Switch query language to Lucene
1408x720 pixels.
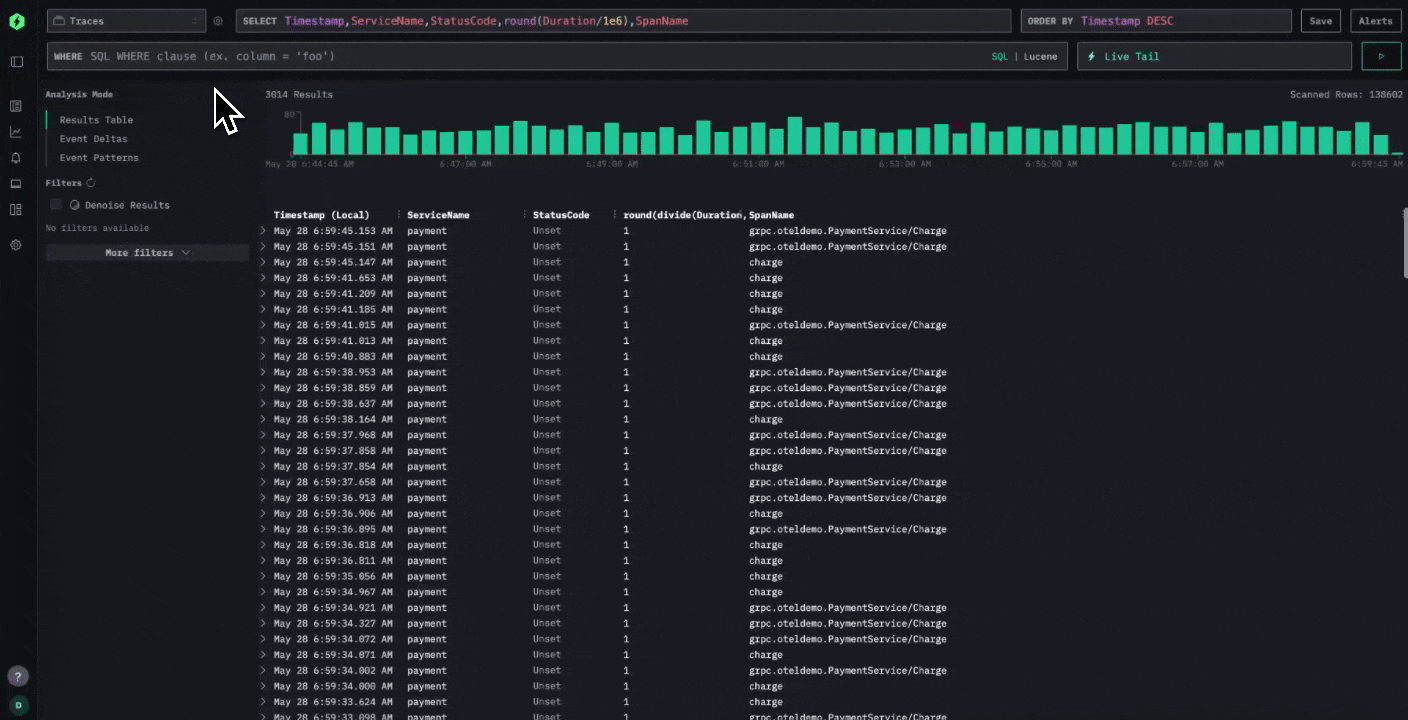pos(1040,57)
